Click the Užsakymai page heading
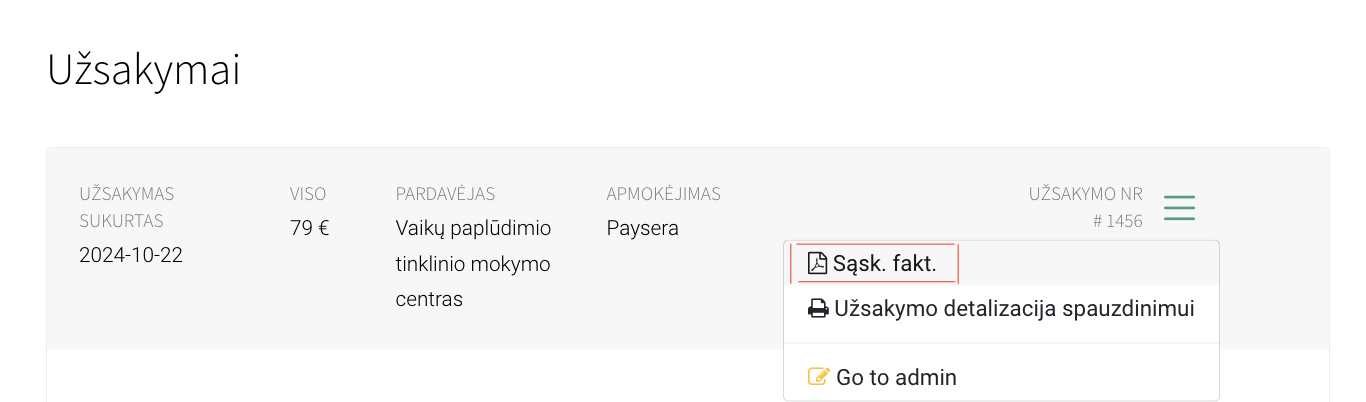The image size is (1366, 402). click(144, 71)
